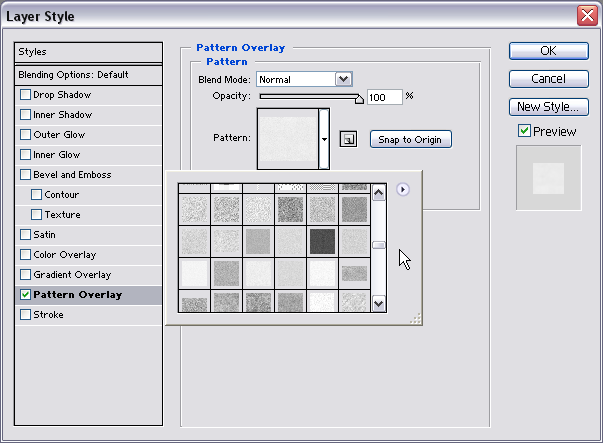
Task: Click the Snap to Origin button
Action: 410,139
